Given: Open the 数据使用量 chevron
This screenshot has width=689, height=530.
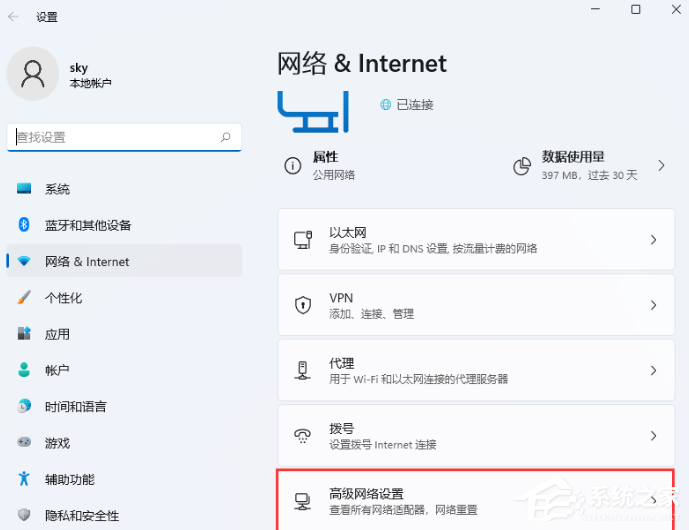Looking at the screenshot, I should pyautogui.click(x=661, y=165).
